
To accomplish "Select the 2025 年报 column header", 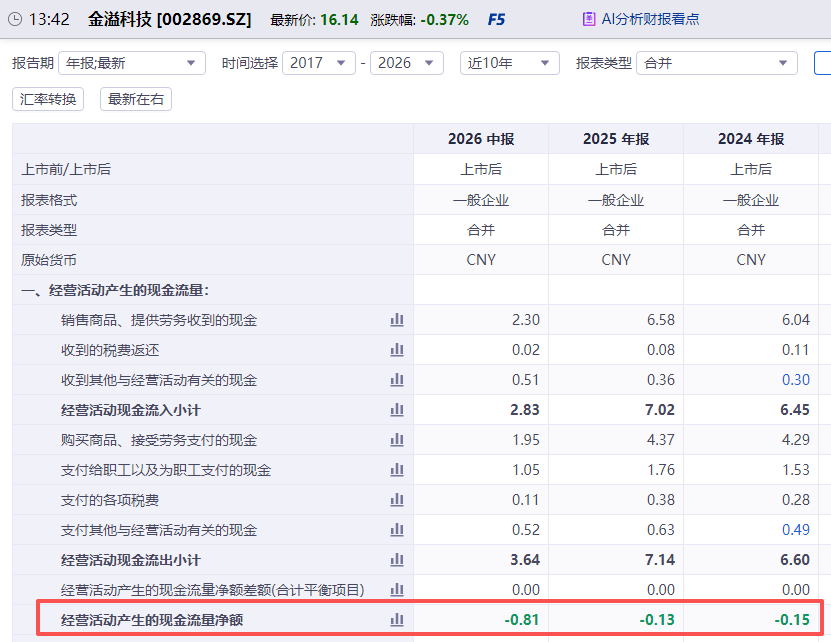I will [x=616, y=139].
